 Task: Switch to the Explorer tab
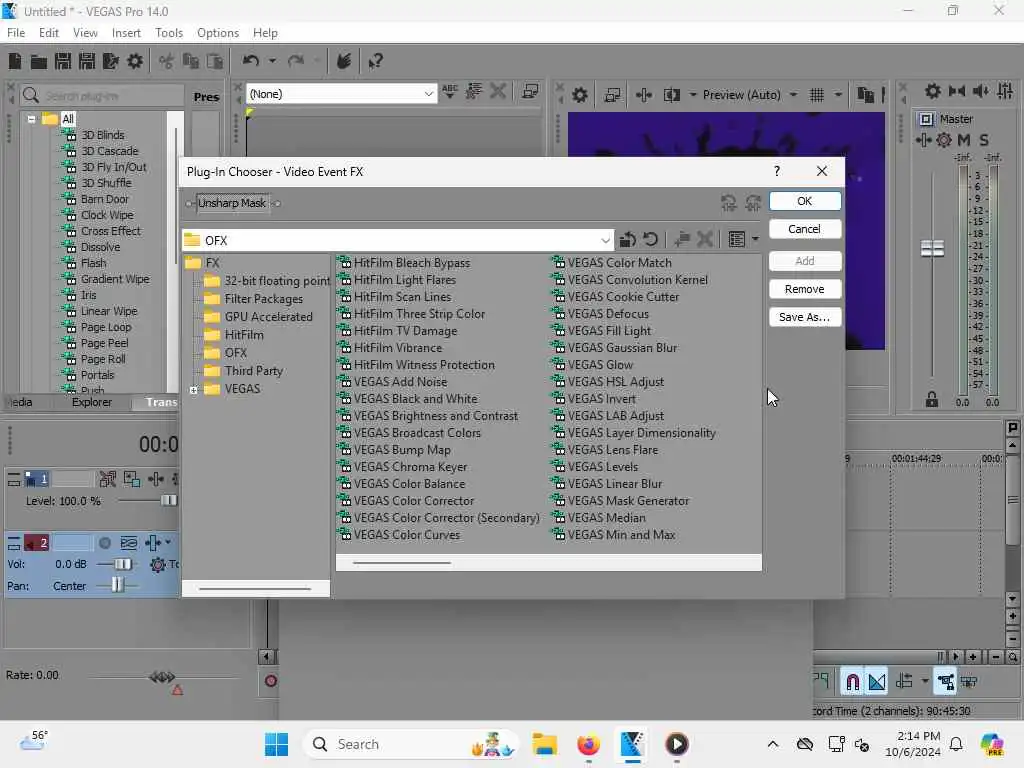tap(91, 402)
